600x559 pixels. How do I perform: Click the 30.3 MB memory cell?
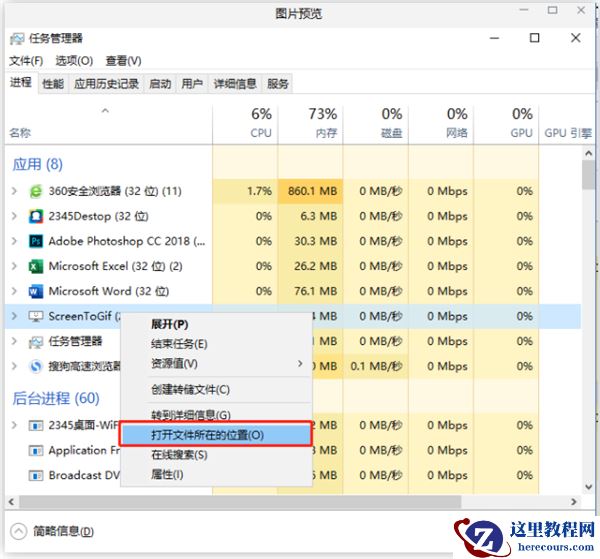click(x=310, y=241)
